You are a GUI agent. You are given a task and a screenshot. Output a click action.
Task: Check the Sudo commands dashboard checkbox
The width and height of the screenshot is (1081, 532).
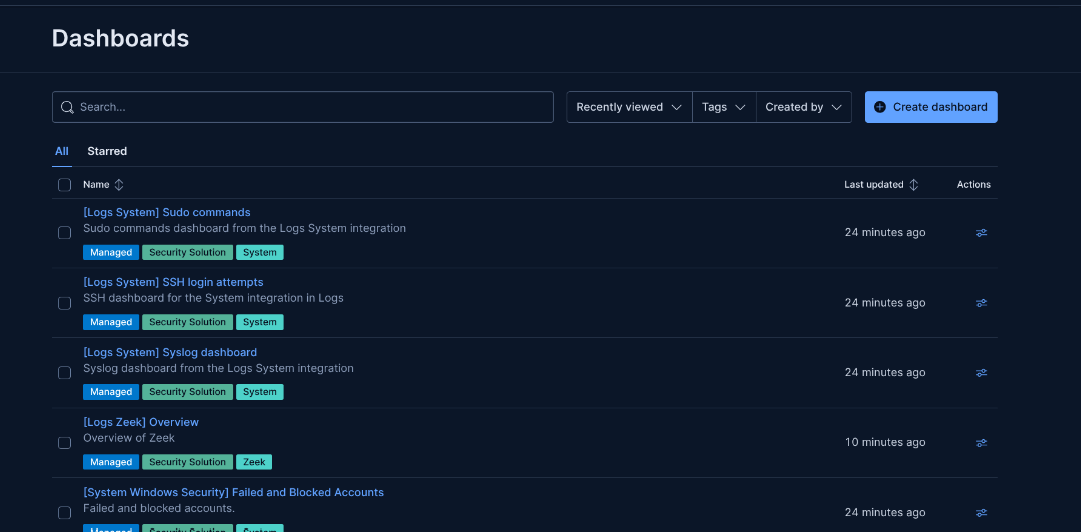(x=64, y=233)
